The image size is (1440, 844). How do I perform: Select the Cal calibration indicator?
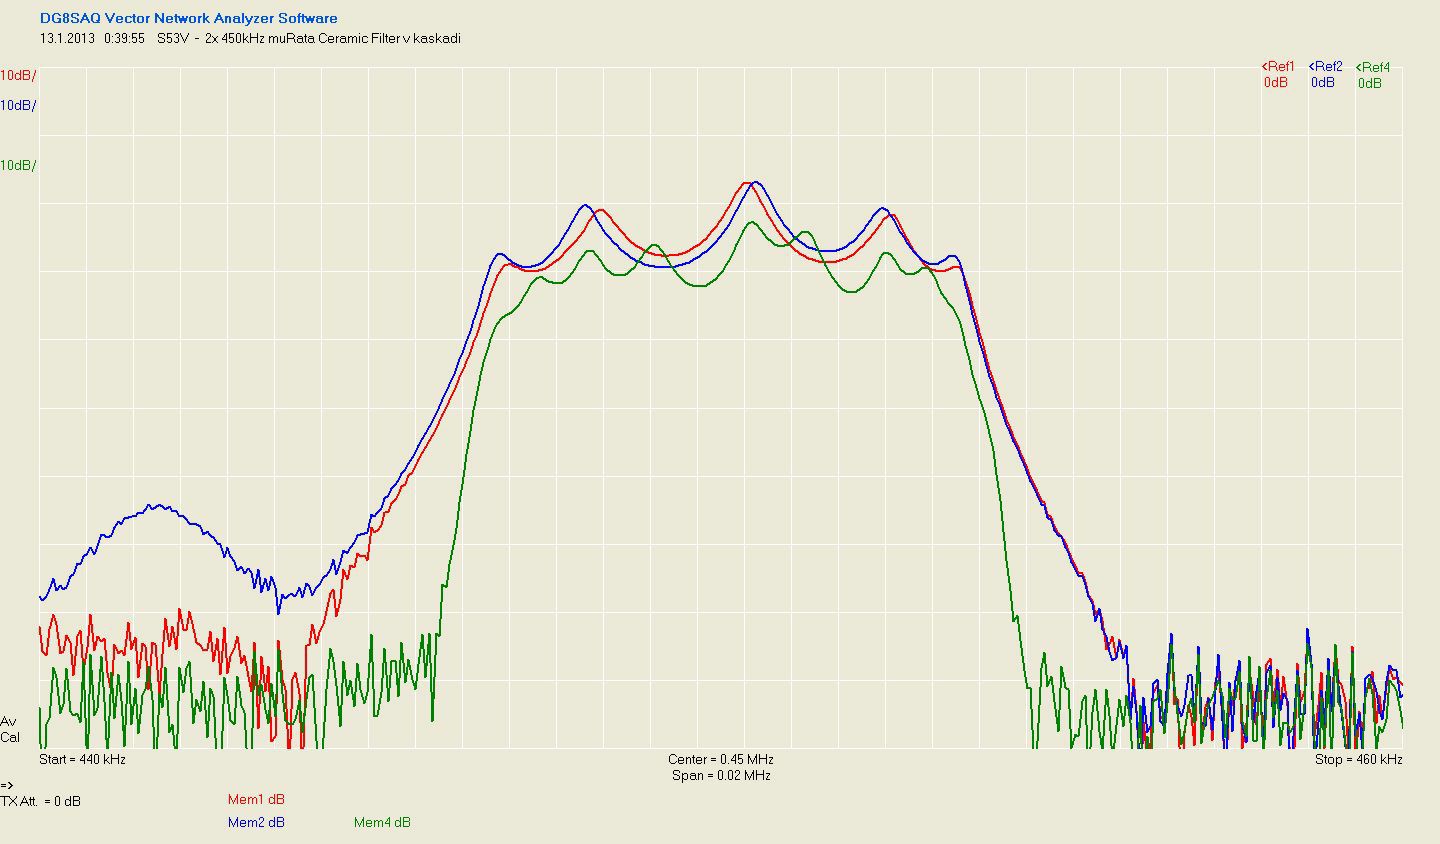(9, 737)
